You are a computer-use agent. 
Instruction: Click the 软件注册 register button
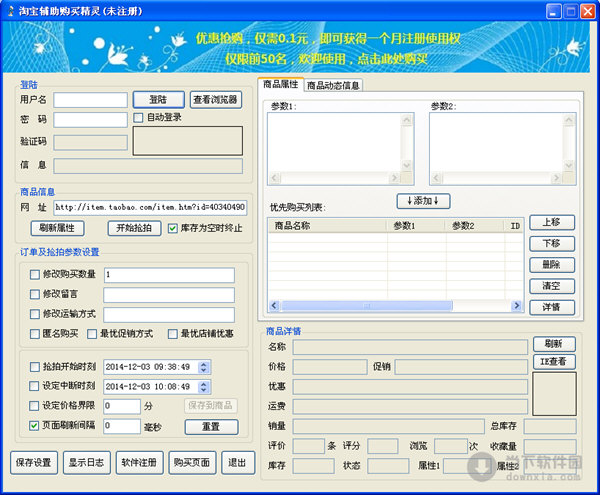[x=139, y=463]
